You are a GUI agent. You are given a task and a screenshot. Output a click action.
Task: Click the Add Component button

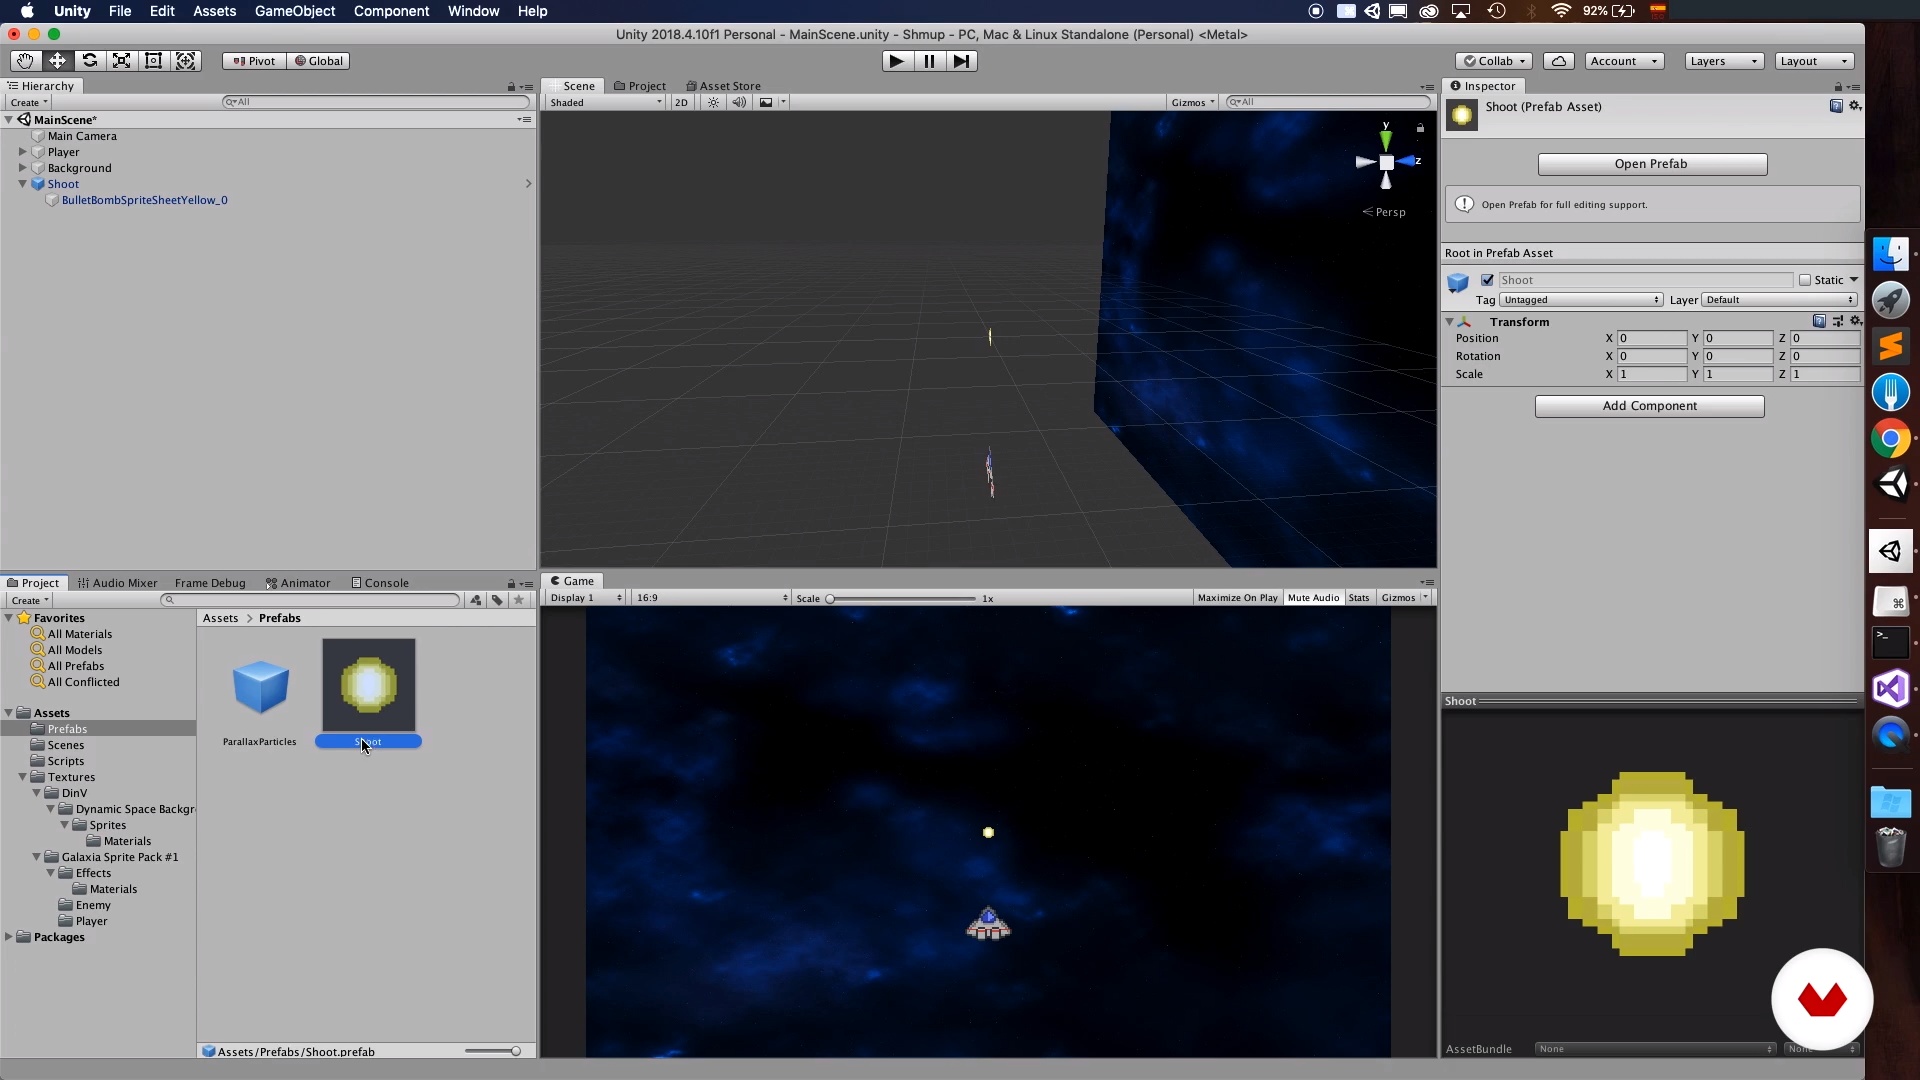point(1650,406)
